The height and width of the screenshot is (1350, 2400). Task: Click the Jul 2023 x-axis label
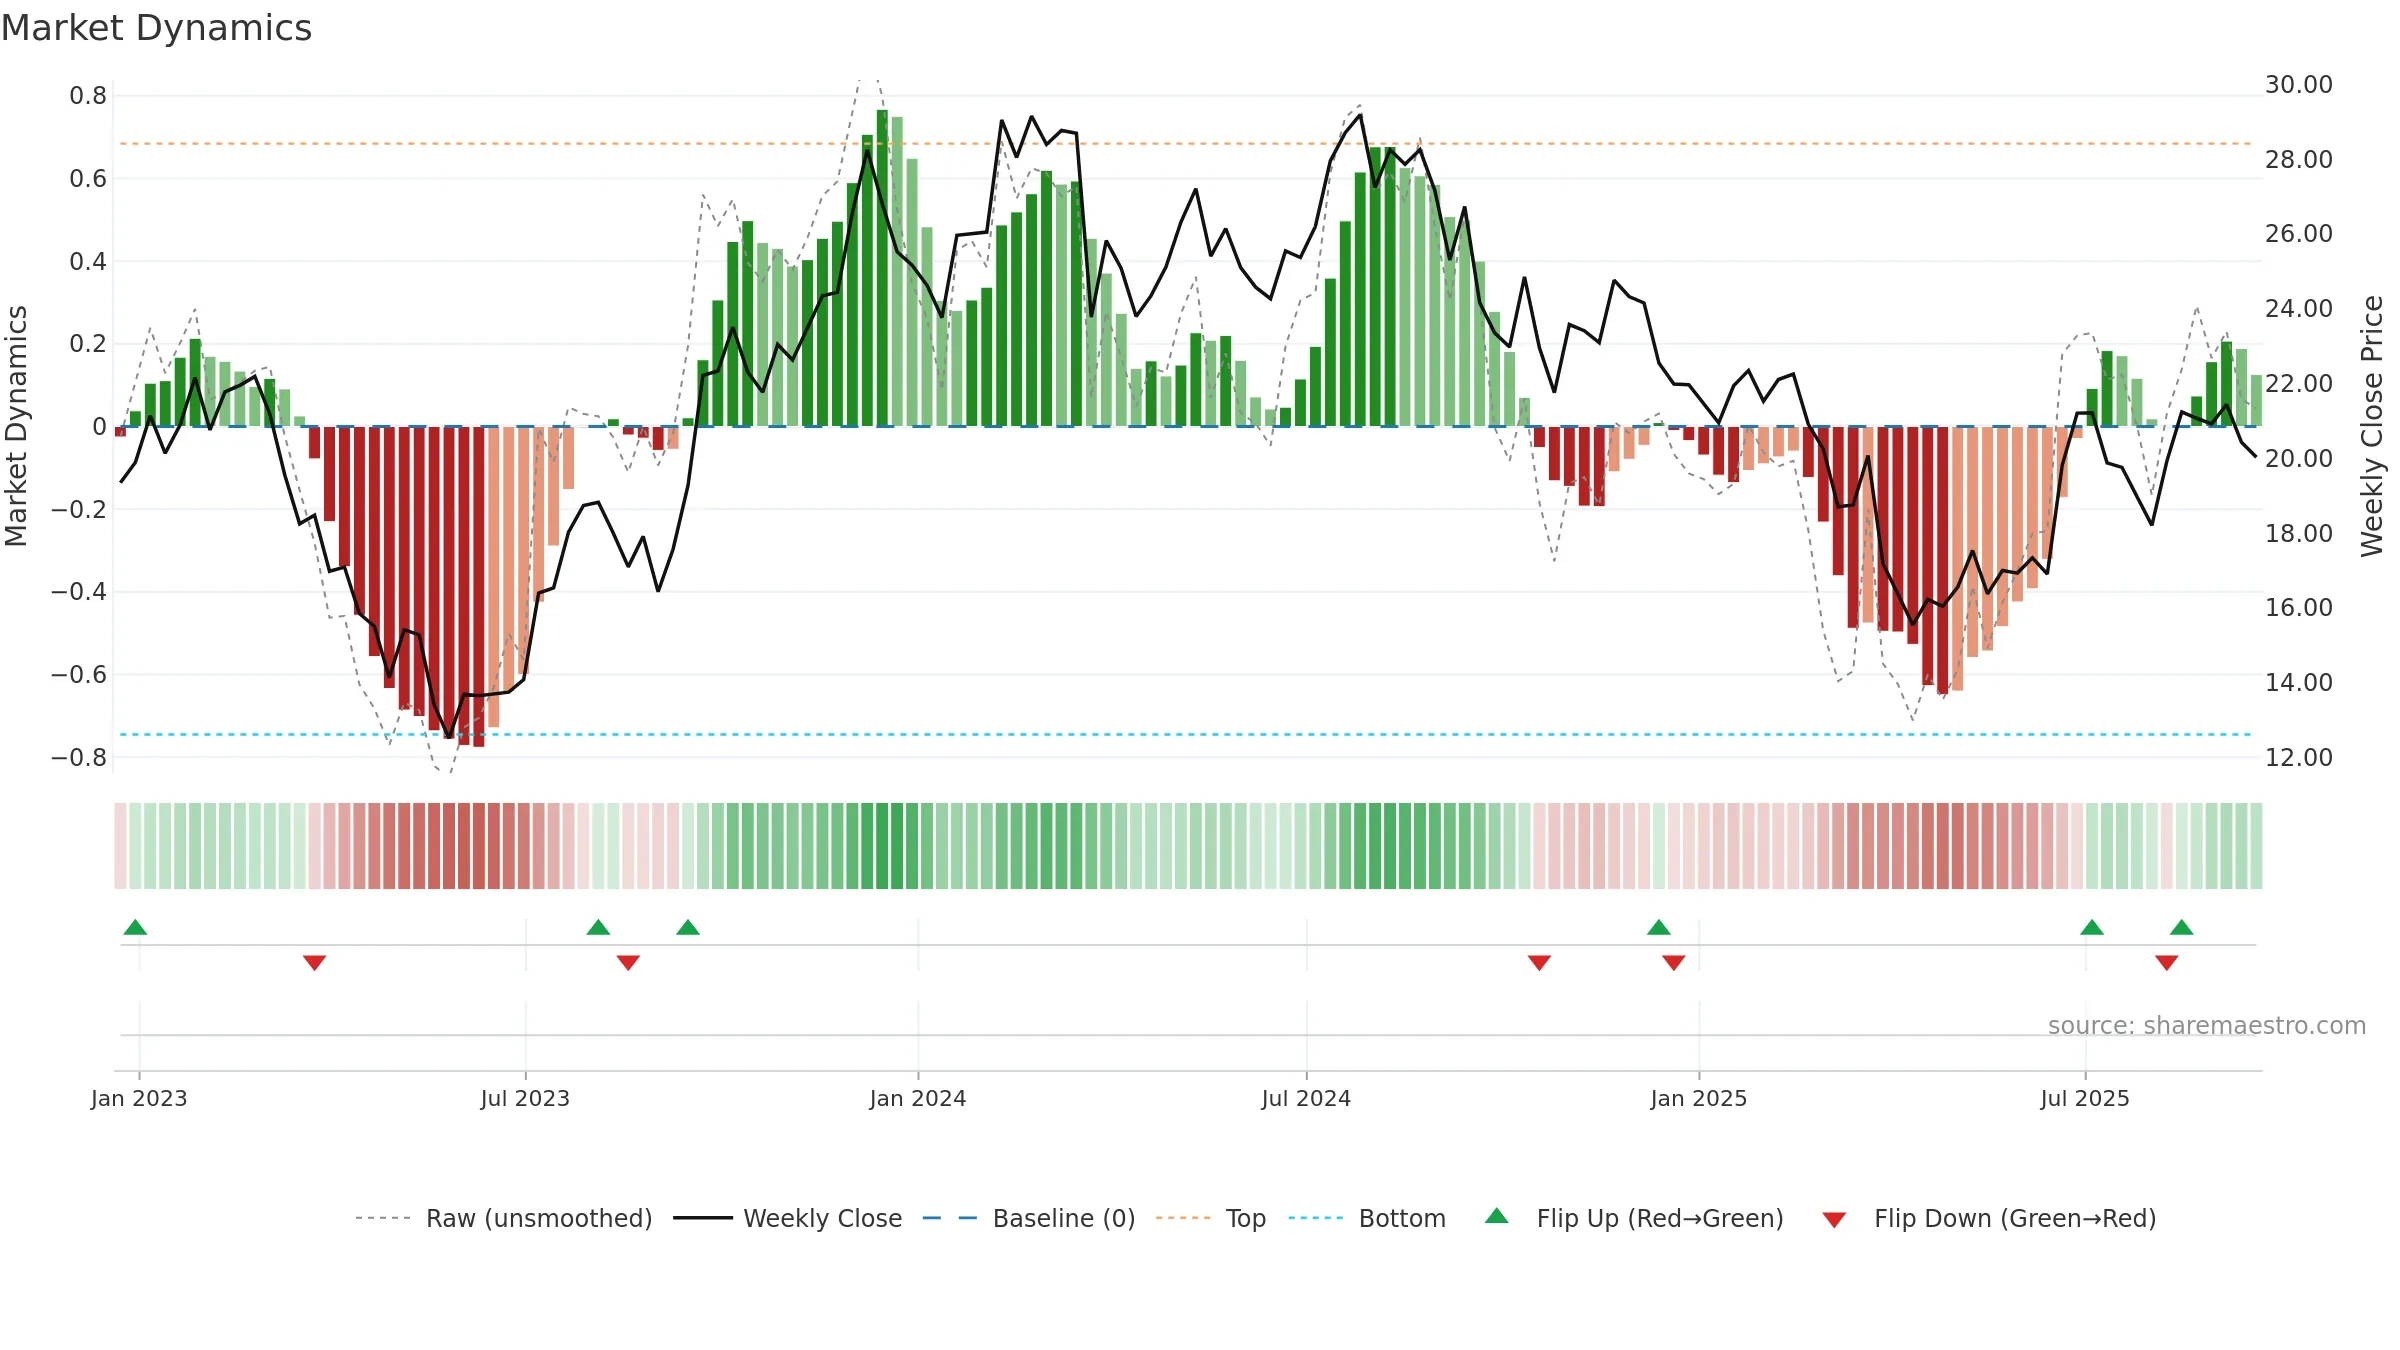[525, 1099]
